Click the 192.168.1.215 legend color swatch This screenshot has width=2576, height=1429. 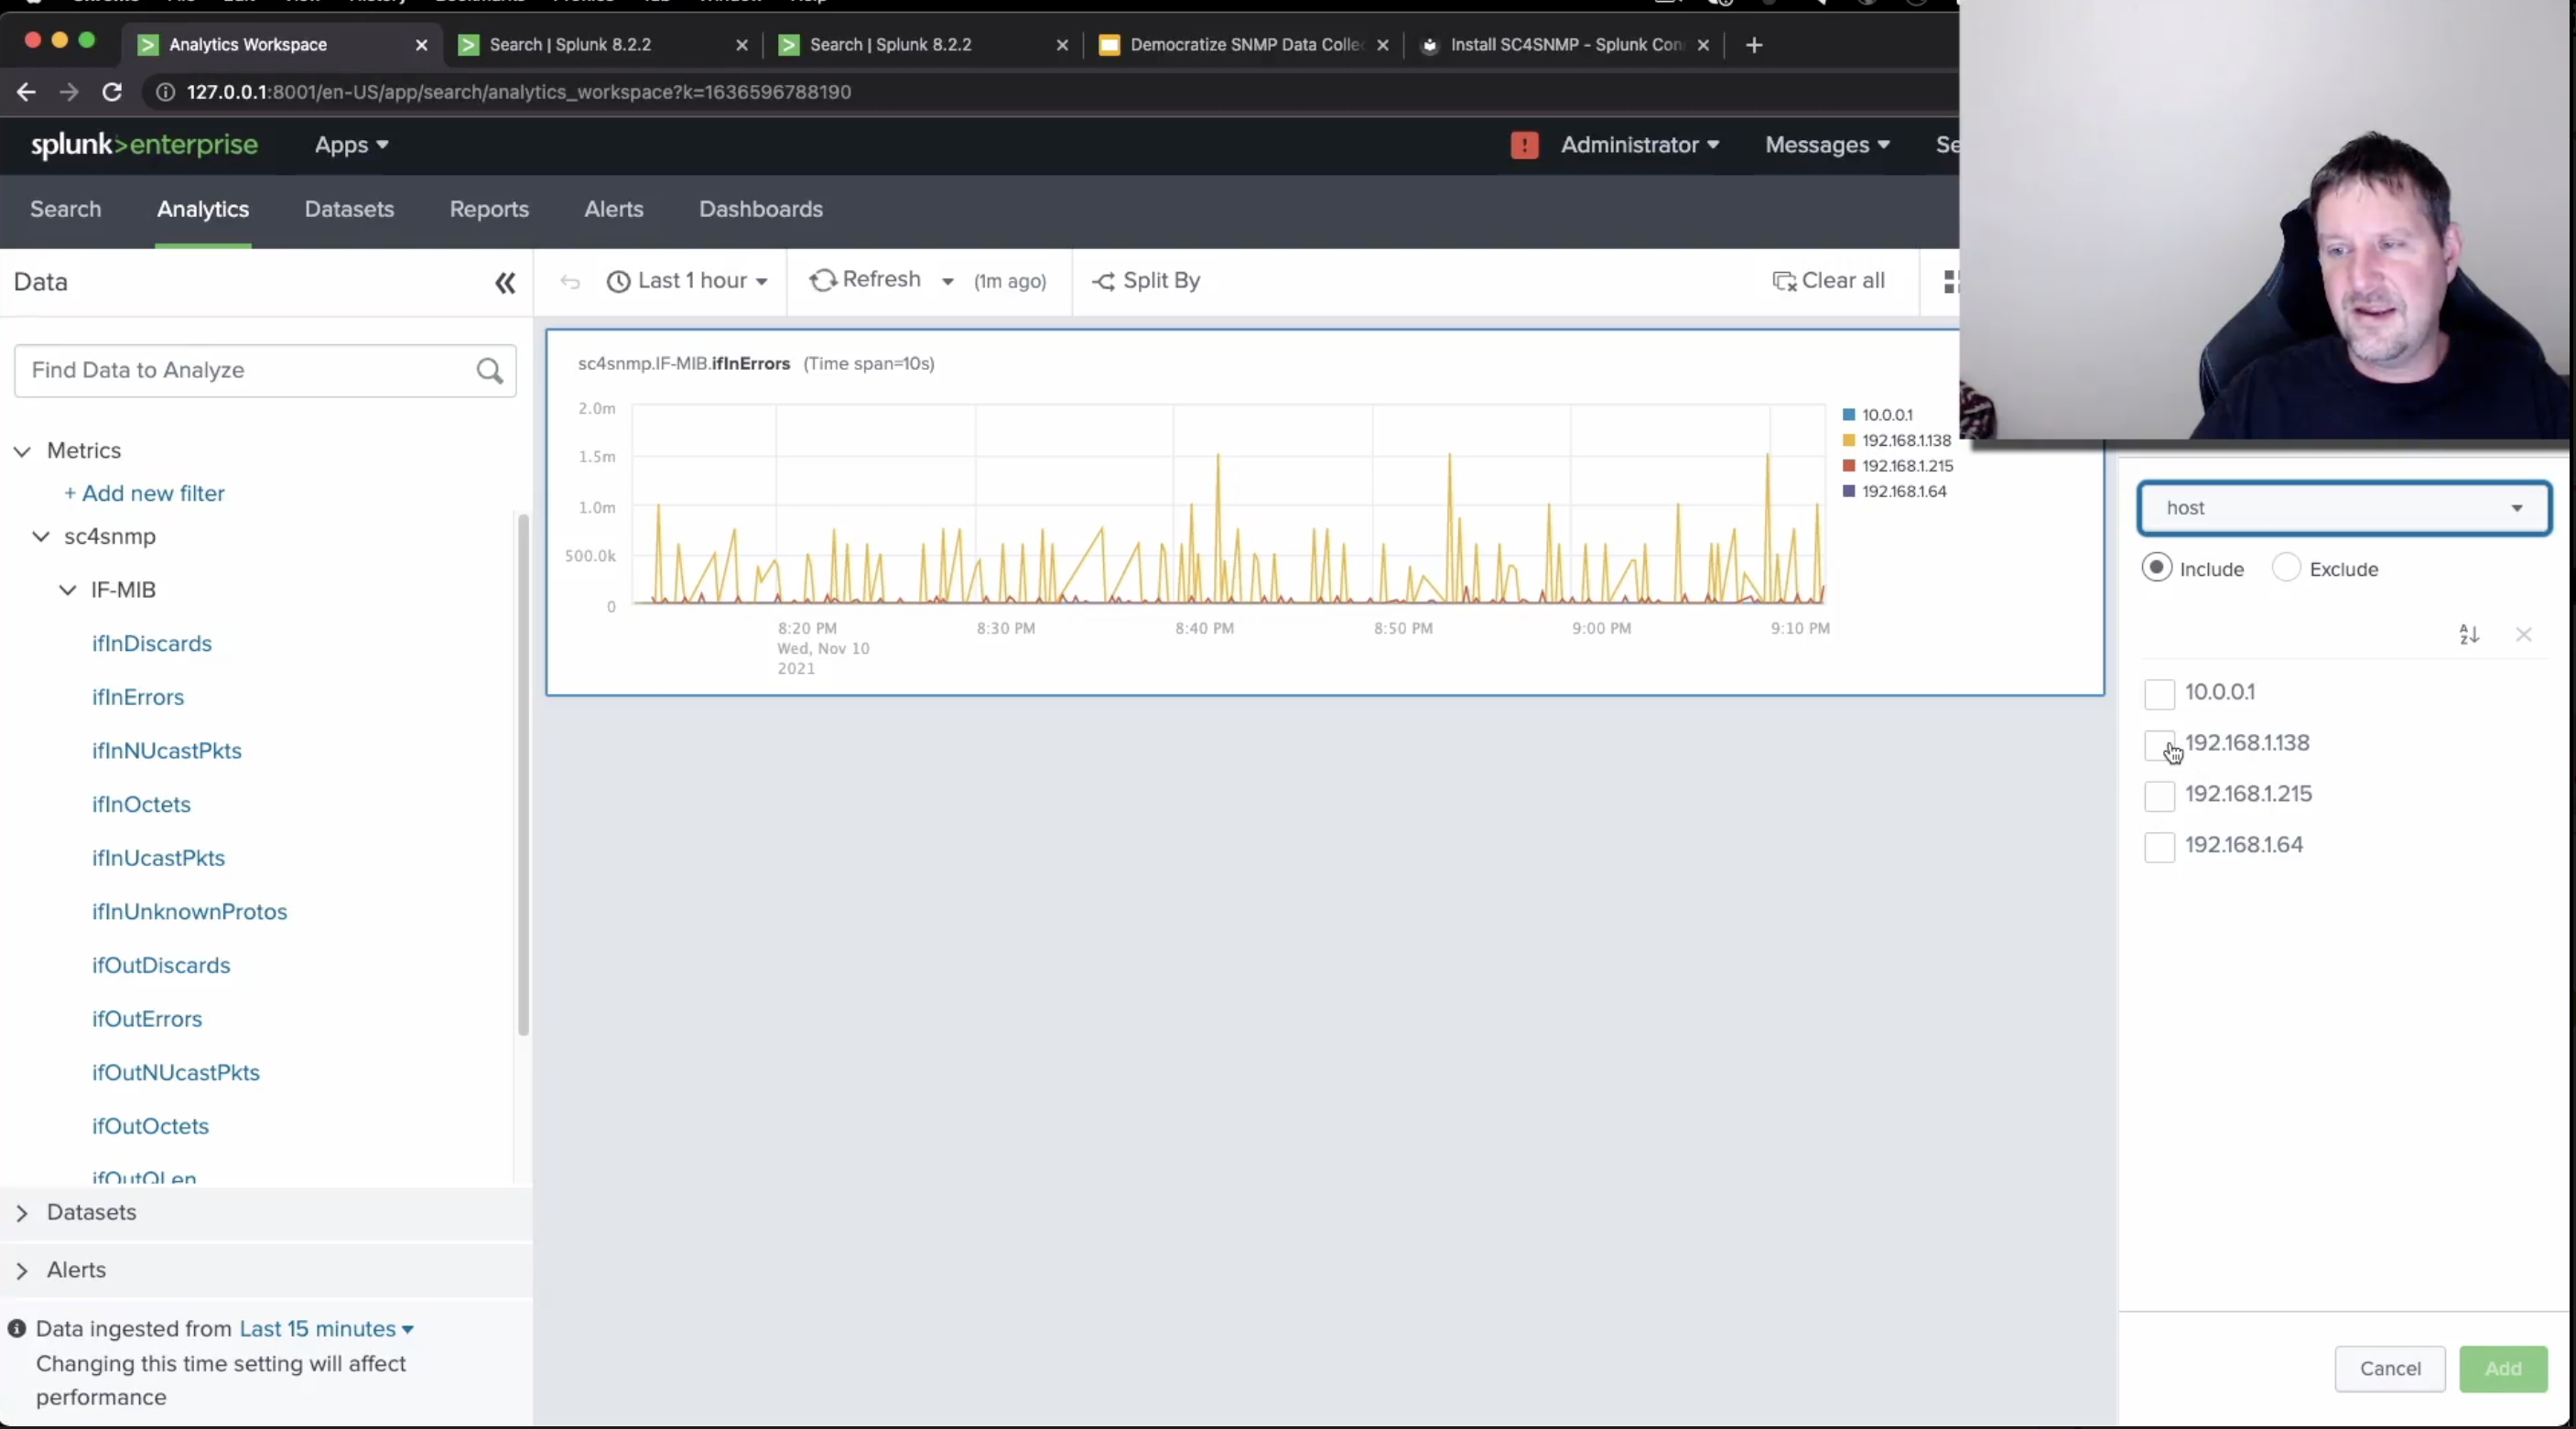(1848, 465)
